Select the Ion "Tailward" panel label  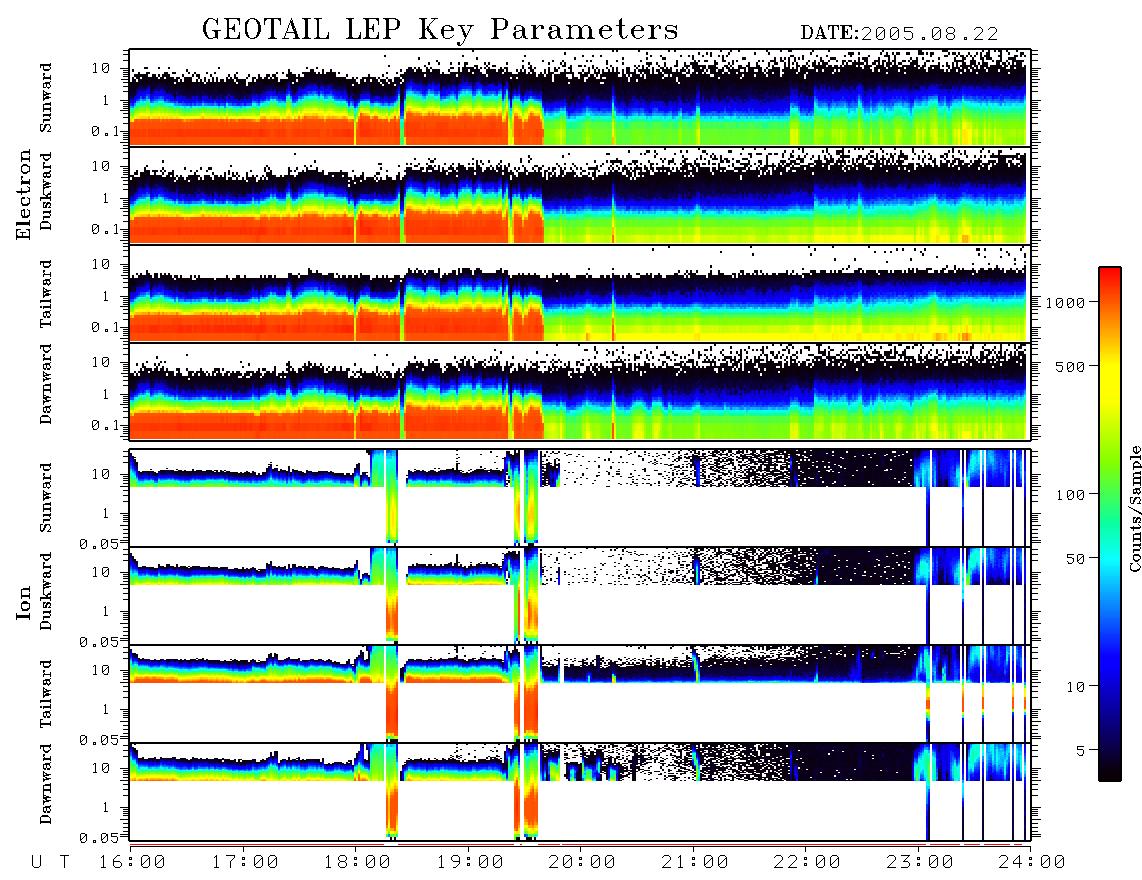46,694
